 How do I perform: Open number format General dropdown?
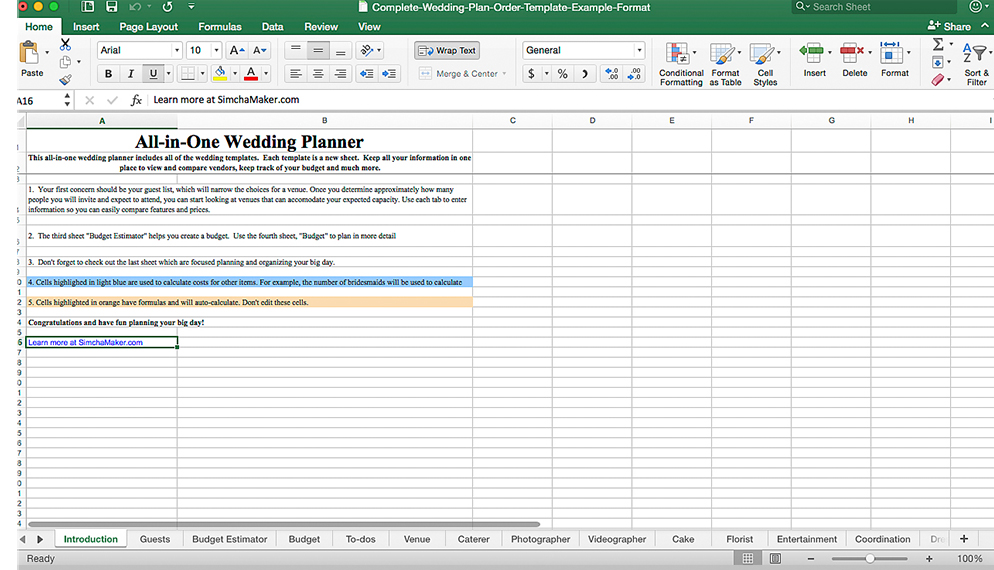[x=639, y=50]
